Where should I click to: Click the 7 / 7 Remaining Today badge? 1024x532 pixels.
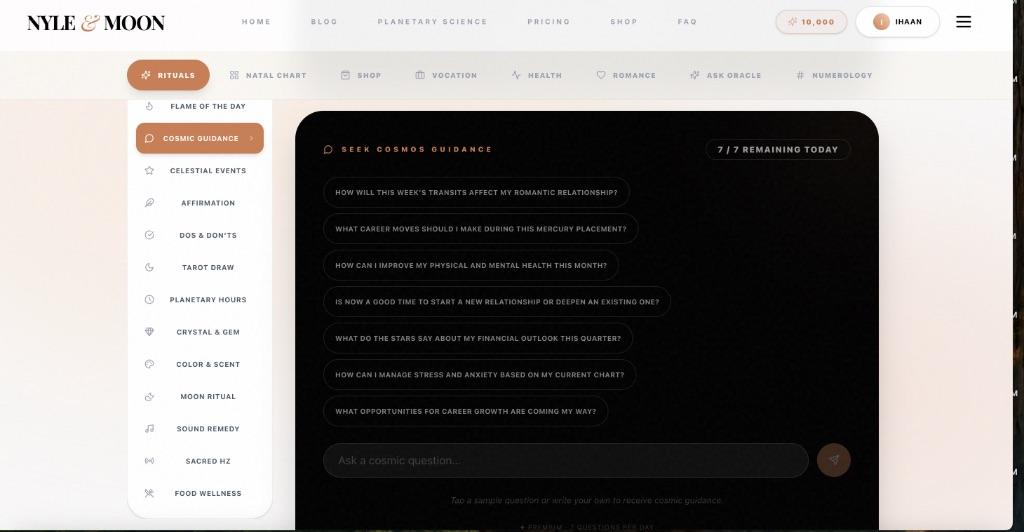click(777, 149)
